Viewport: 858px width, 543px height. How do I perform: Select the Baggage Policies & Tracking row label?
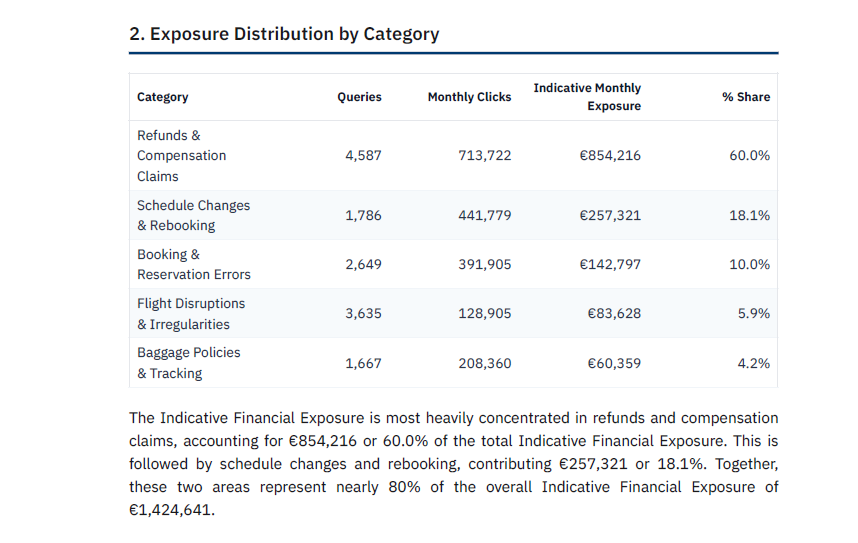coord(188,362)
